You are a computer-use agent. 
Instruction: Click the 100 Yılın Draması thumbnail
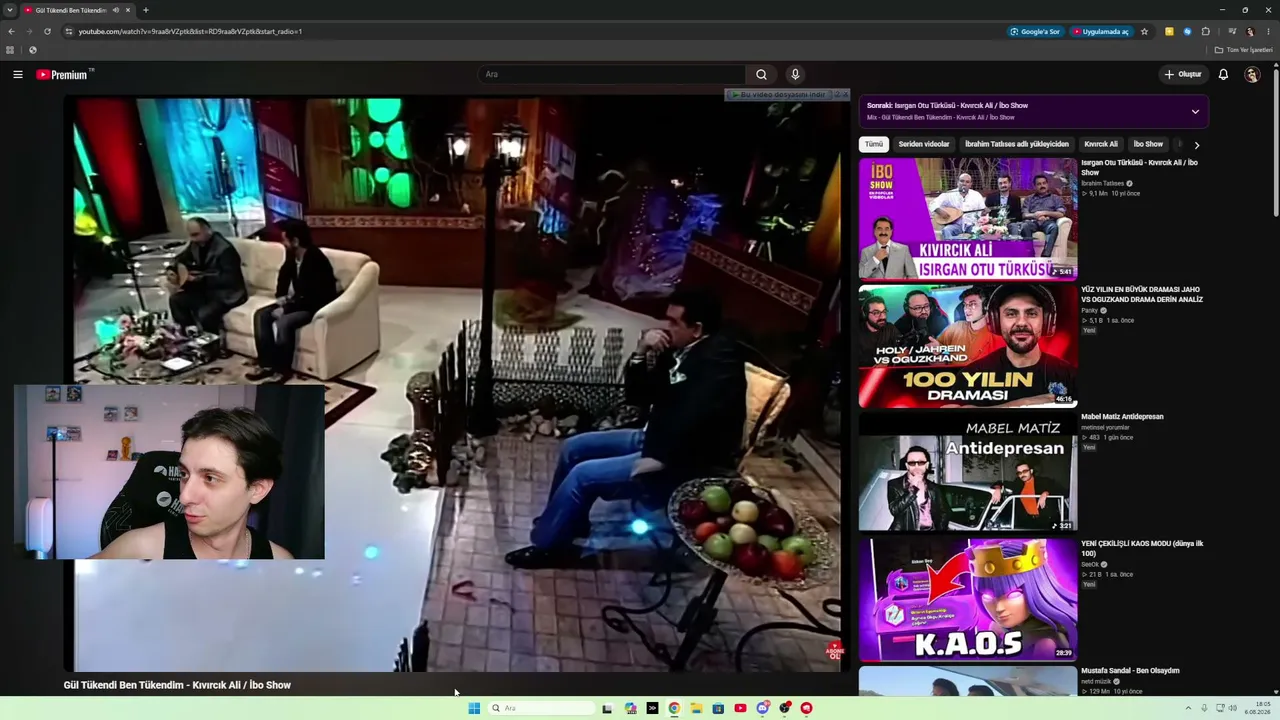pyautogui.click(x=968, y=346)
